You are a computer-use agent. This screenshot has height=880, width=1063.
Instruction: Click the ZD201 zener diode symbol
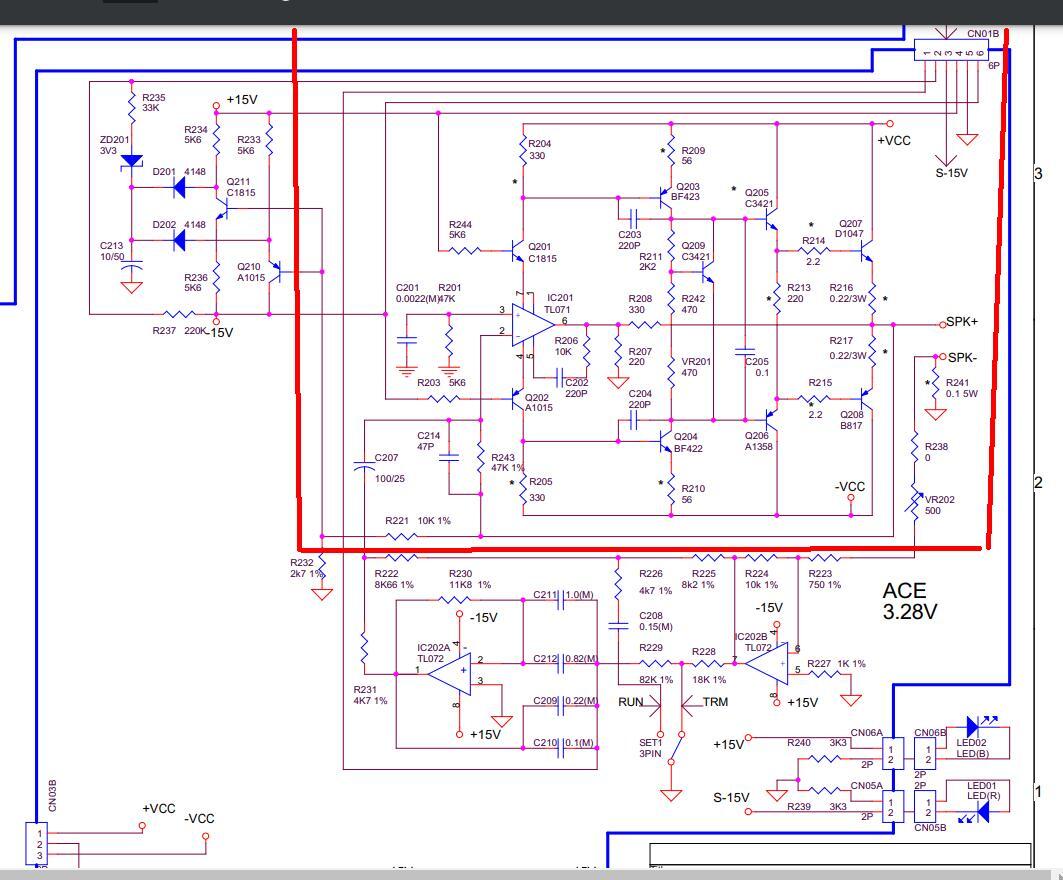pyautogui.click(x=132, y=161)
